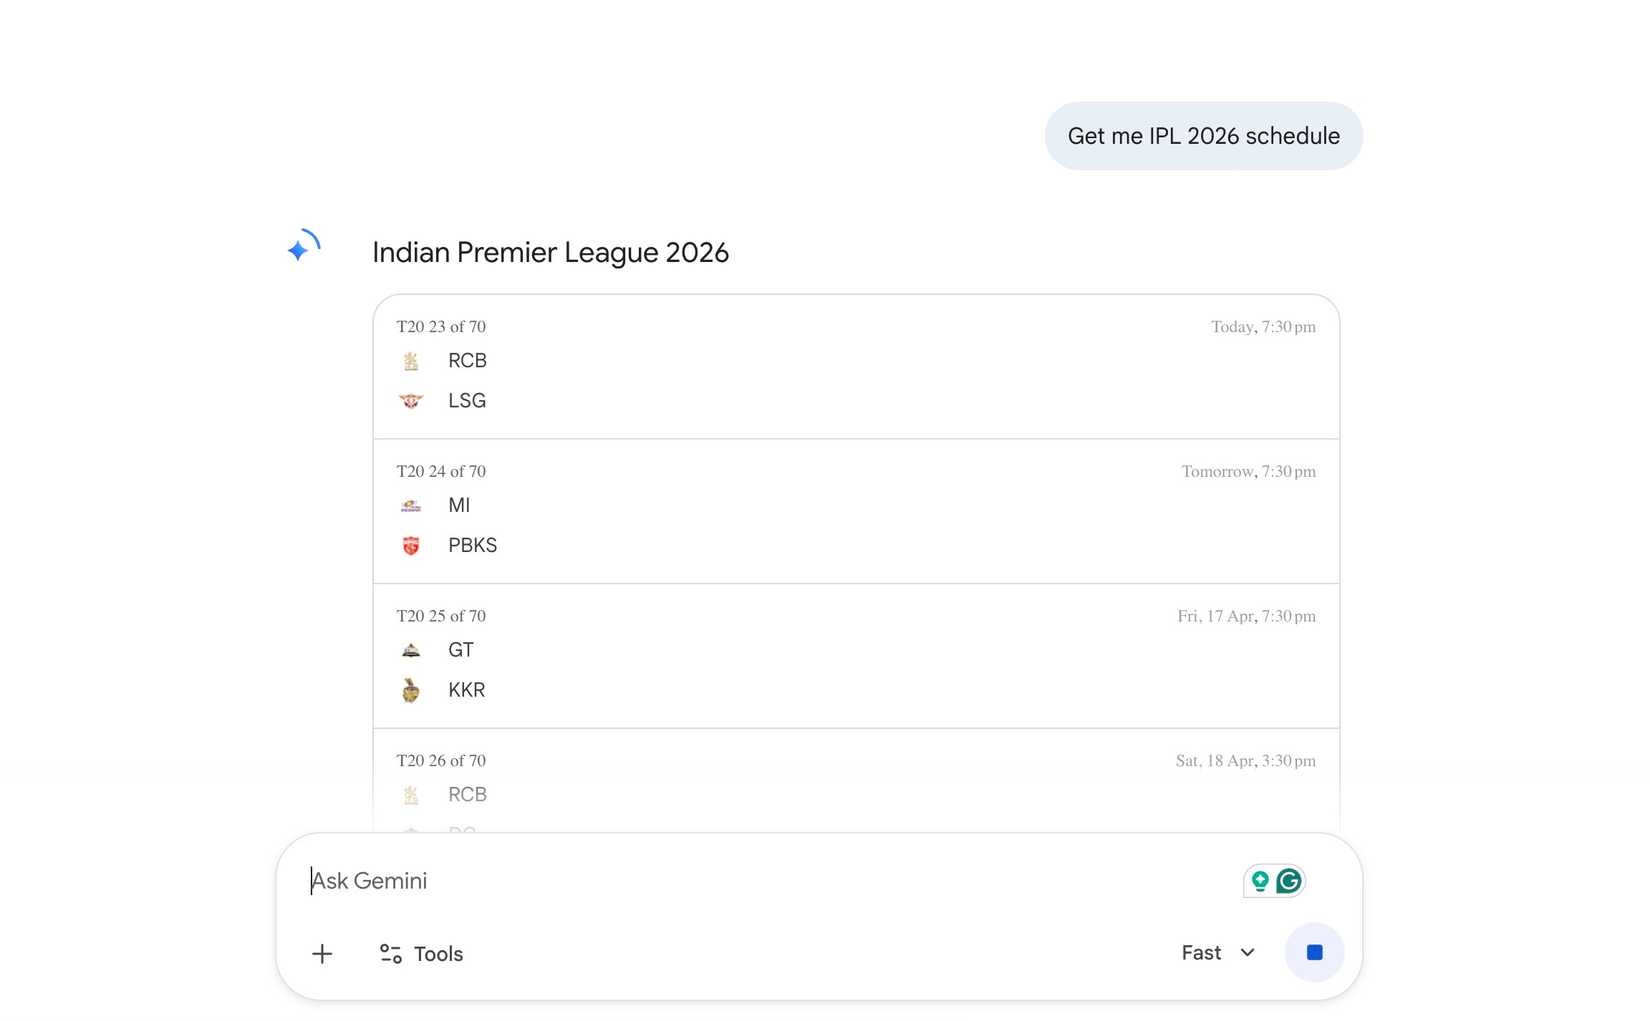
Task: Click the KKR team logo
Action: click(x=411, y=691)
